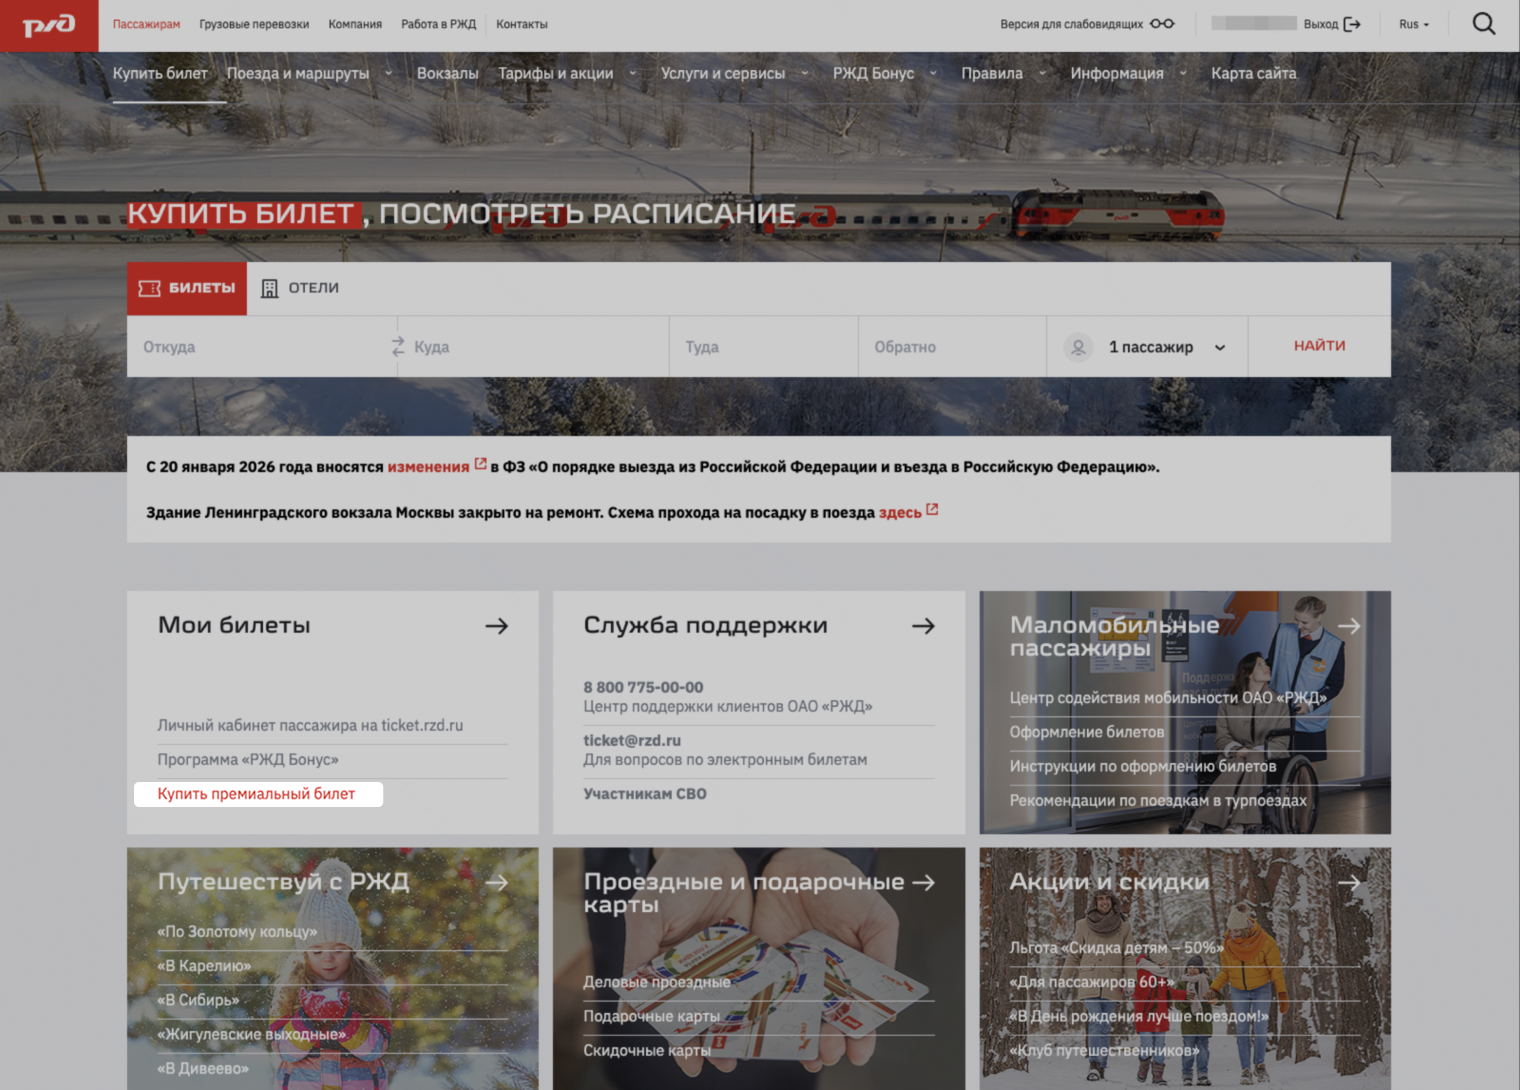This screenshot has height=1090, width=1520.
Task: Open Подарочные карты link
Action: pos(651,1016)
